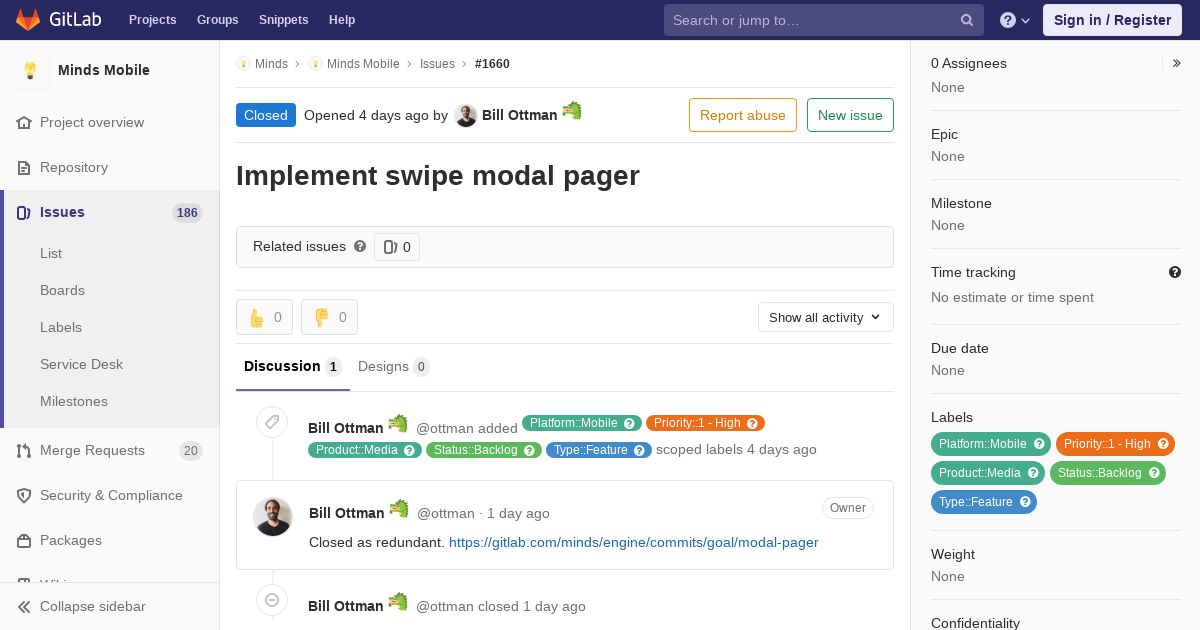Viewport: 1200px width, 630px height.
Task: Click the Report abuse button
Action: coord(743,115)
